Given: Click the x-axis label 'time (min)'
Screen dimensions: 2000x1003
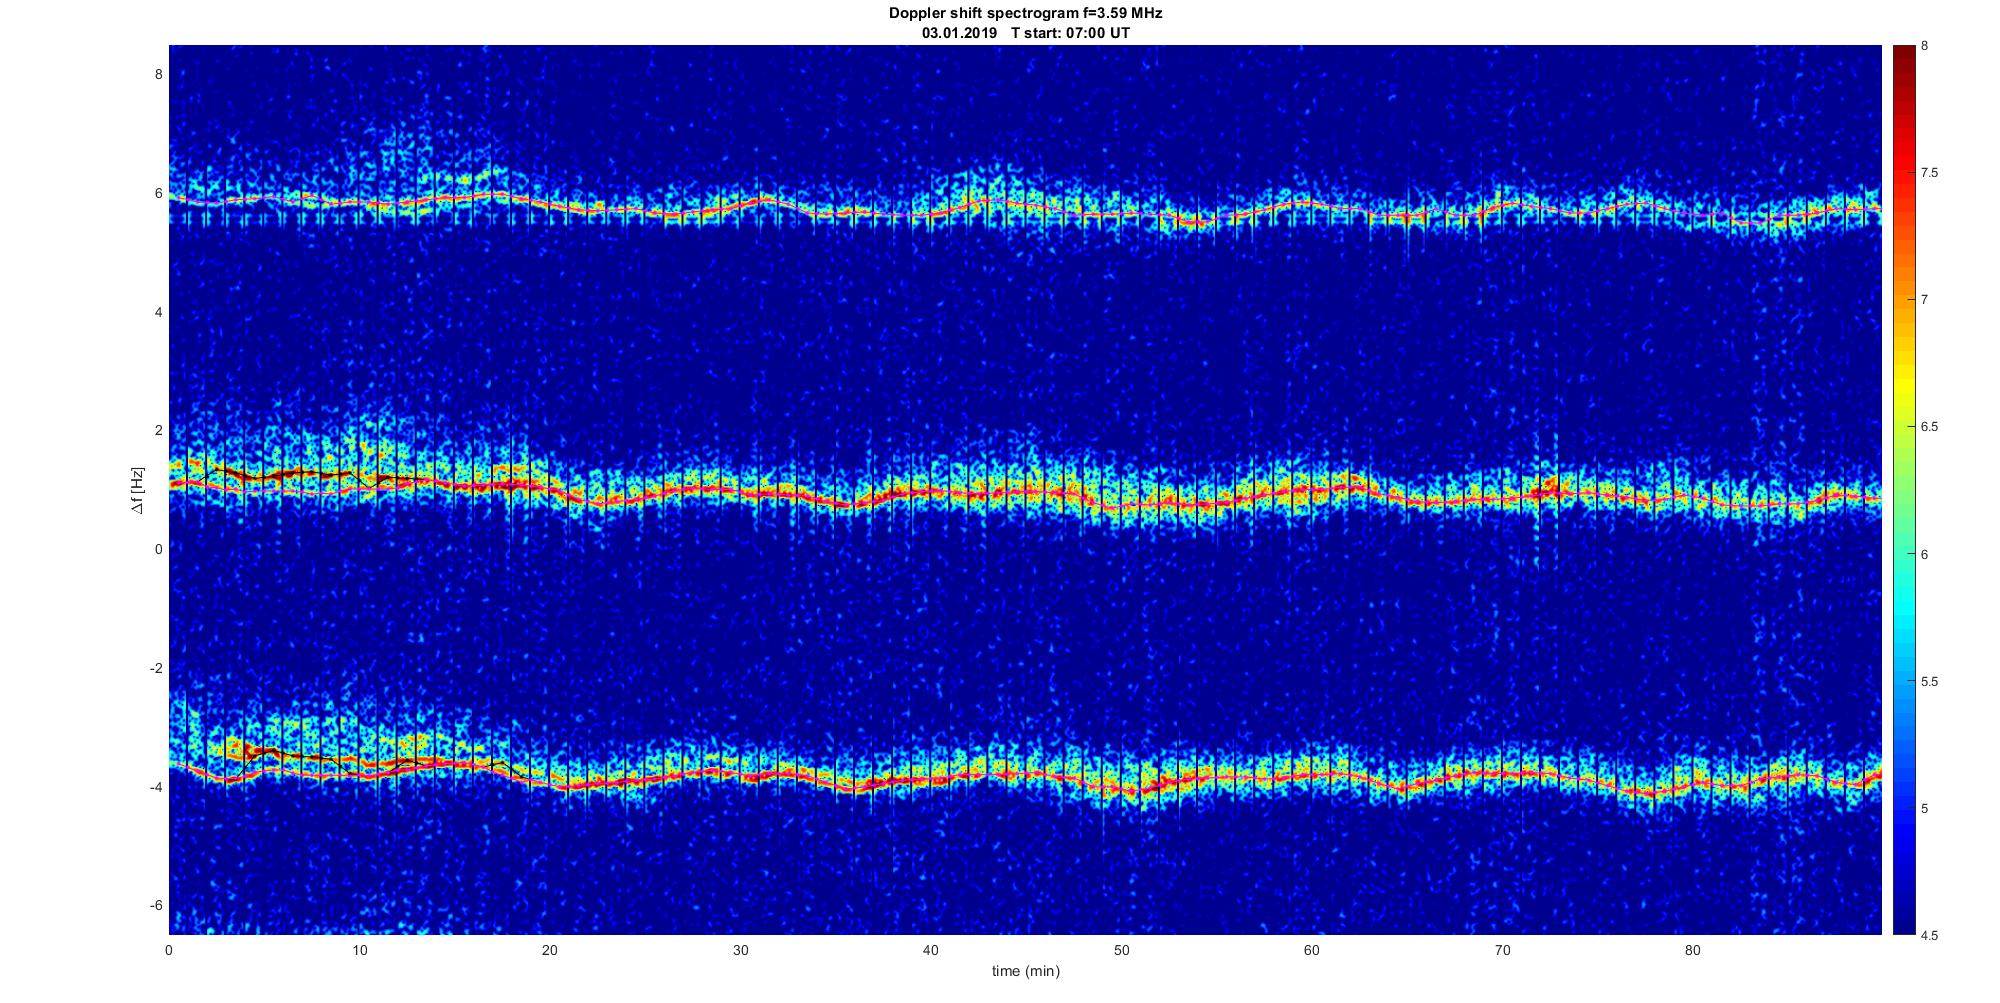Looking at the screenshot, I should 1025,971.
